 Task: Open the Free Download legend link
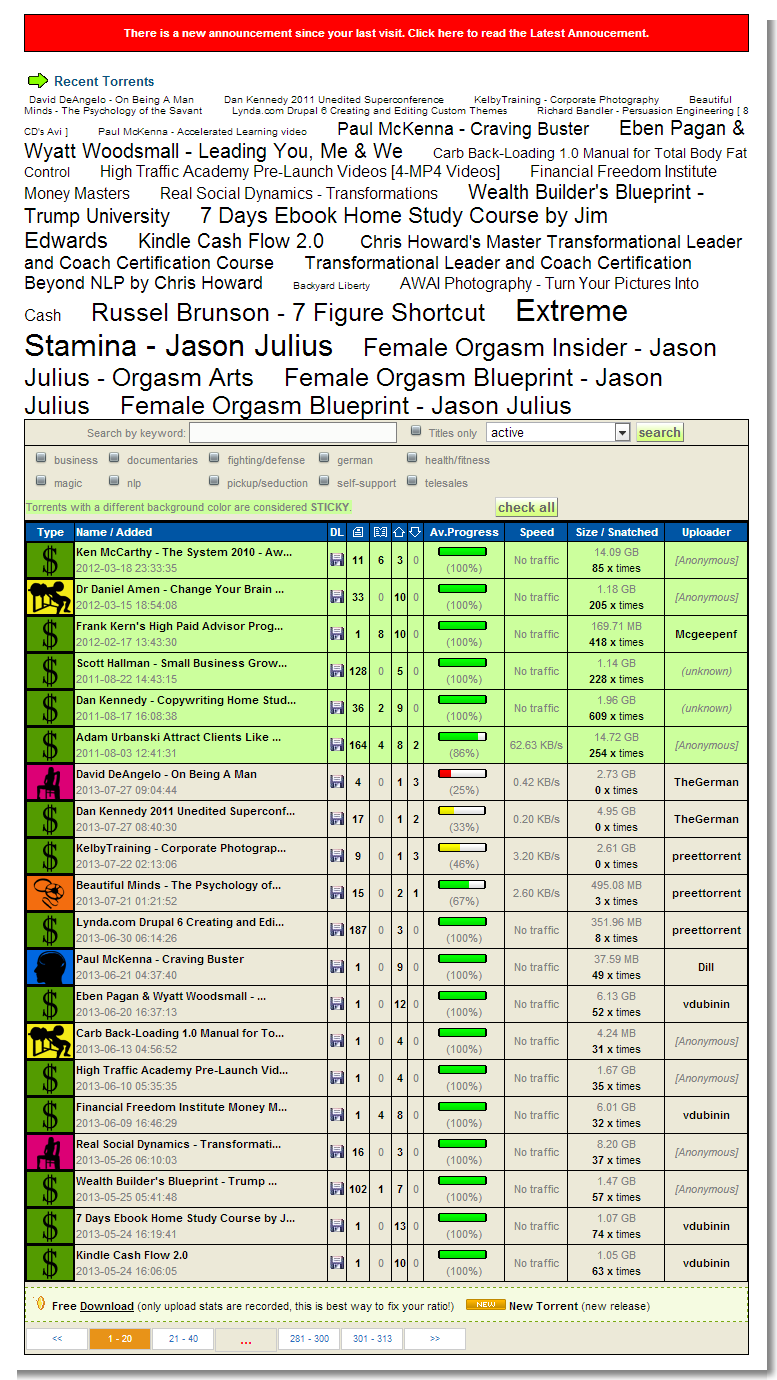click(x=107, y=1306)
